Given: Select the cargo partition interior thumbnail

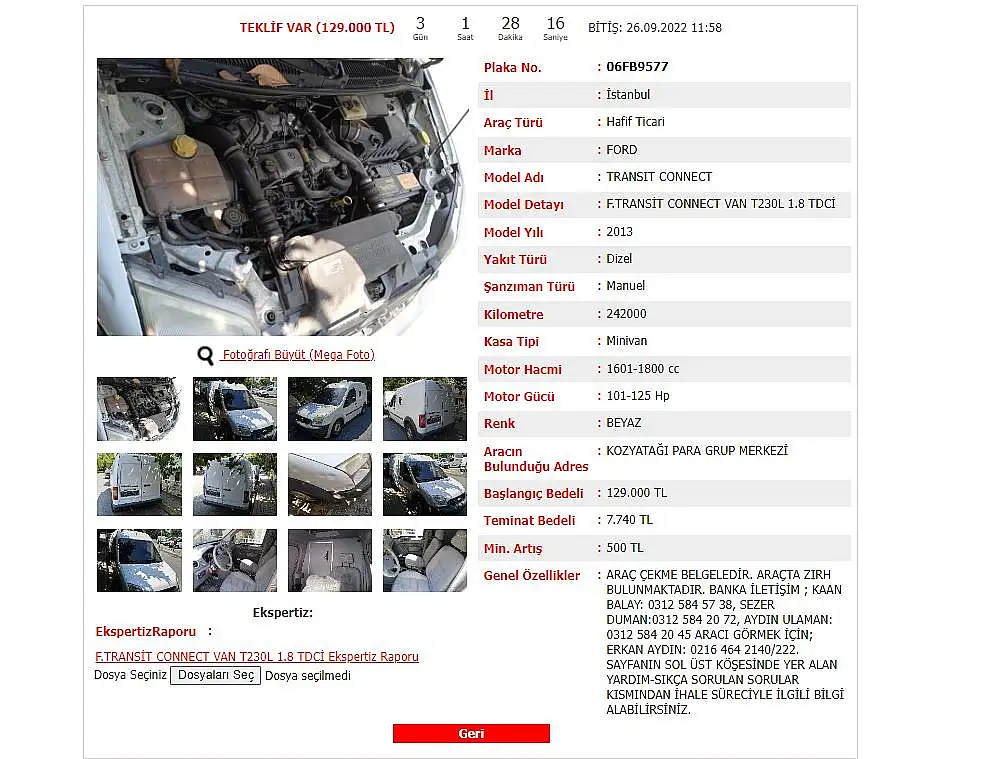Looking at the screenshot, I should (x=330, y=561).
